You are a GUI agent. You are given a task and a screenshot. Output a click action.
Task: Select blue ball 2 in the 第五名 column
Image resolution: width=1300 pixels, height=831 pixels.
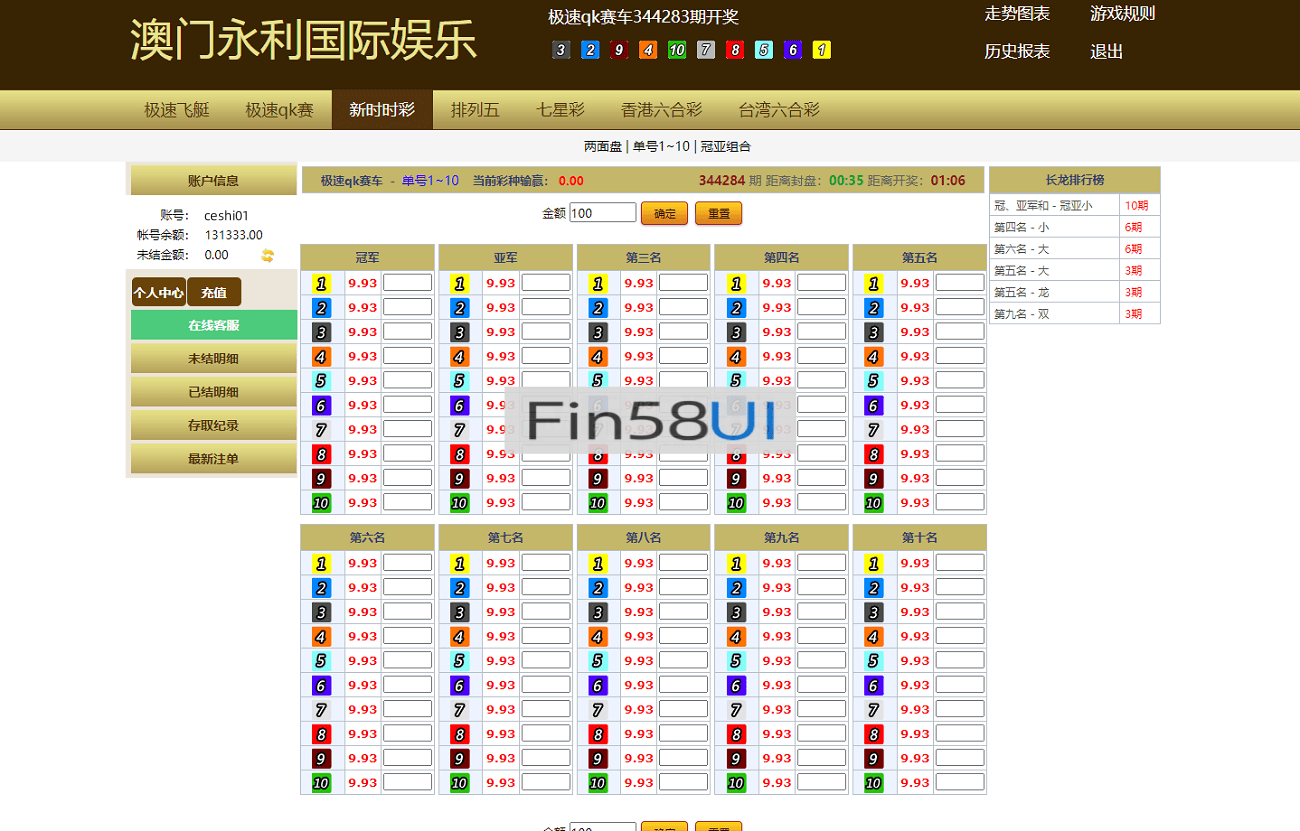pos(872,307)
